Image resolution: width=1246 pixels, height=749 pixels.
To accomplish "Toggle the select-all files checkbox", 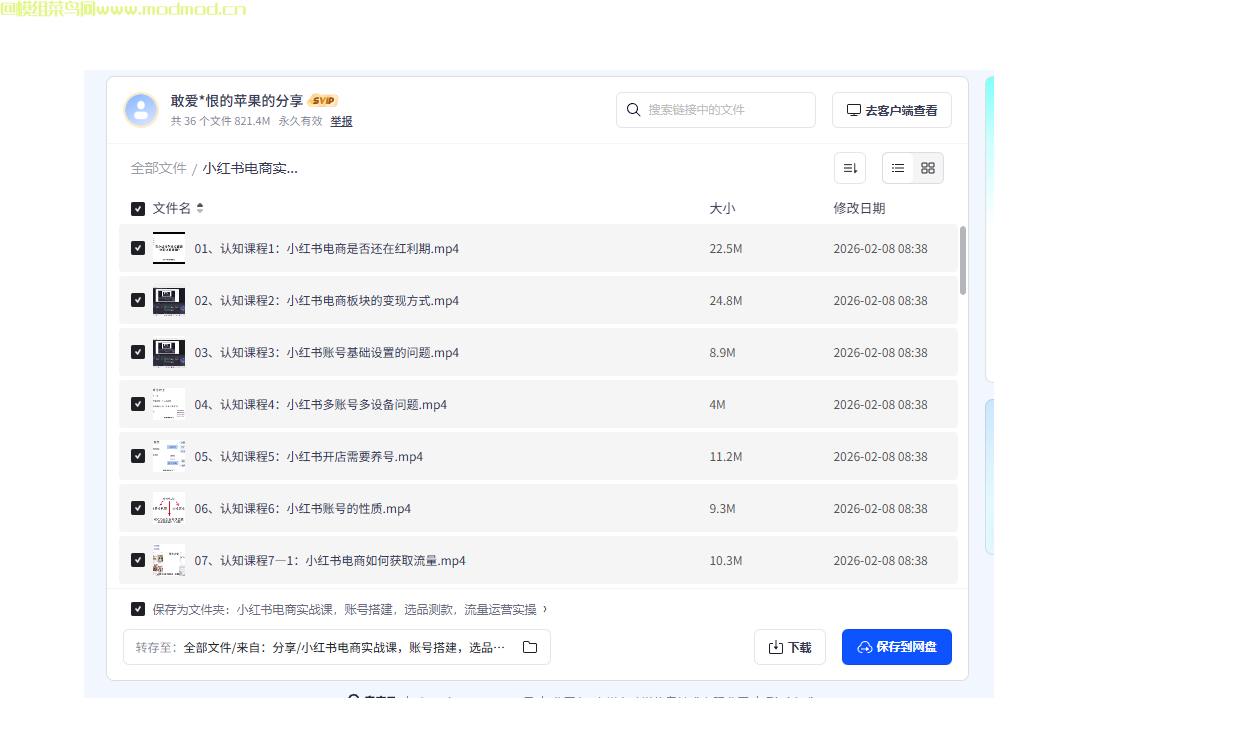I will [x=138, y=209].
